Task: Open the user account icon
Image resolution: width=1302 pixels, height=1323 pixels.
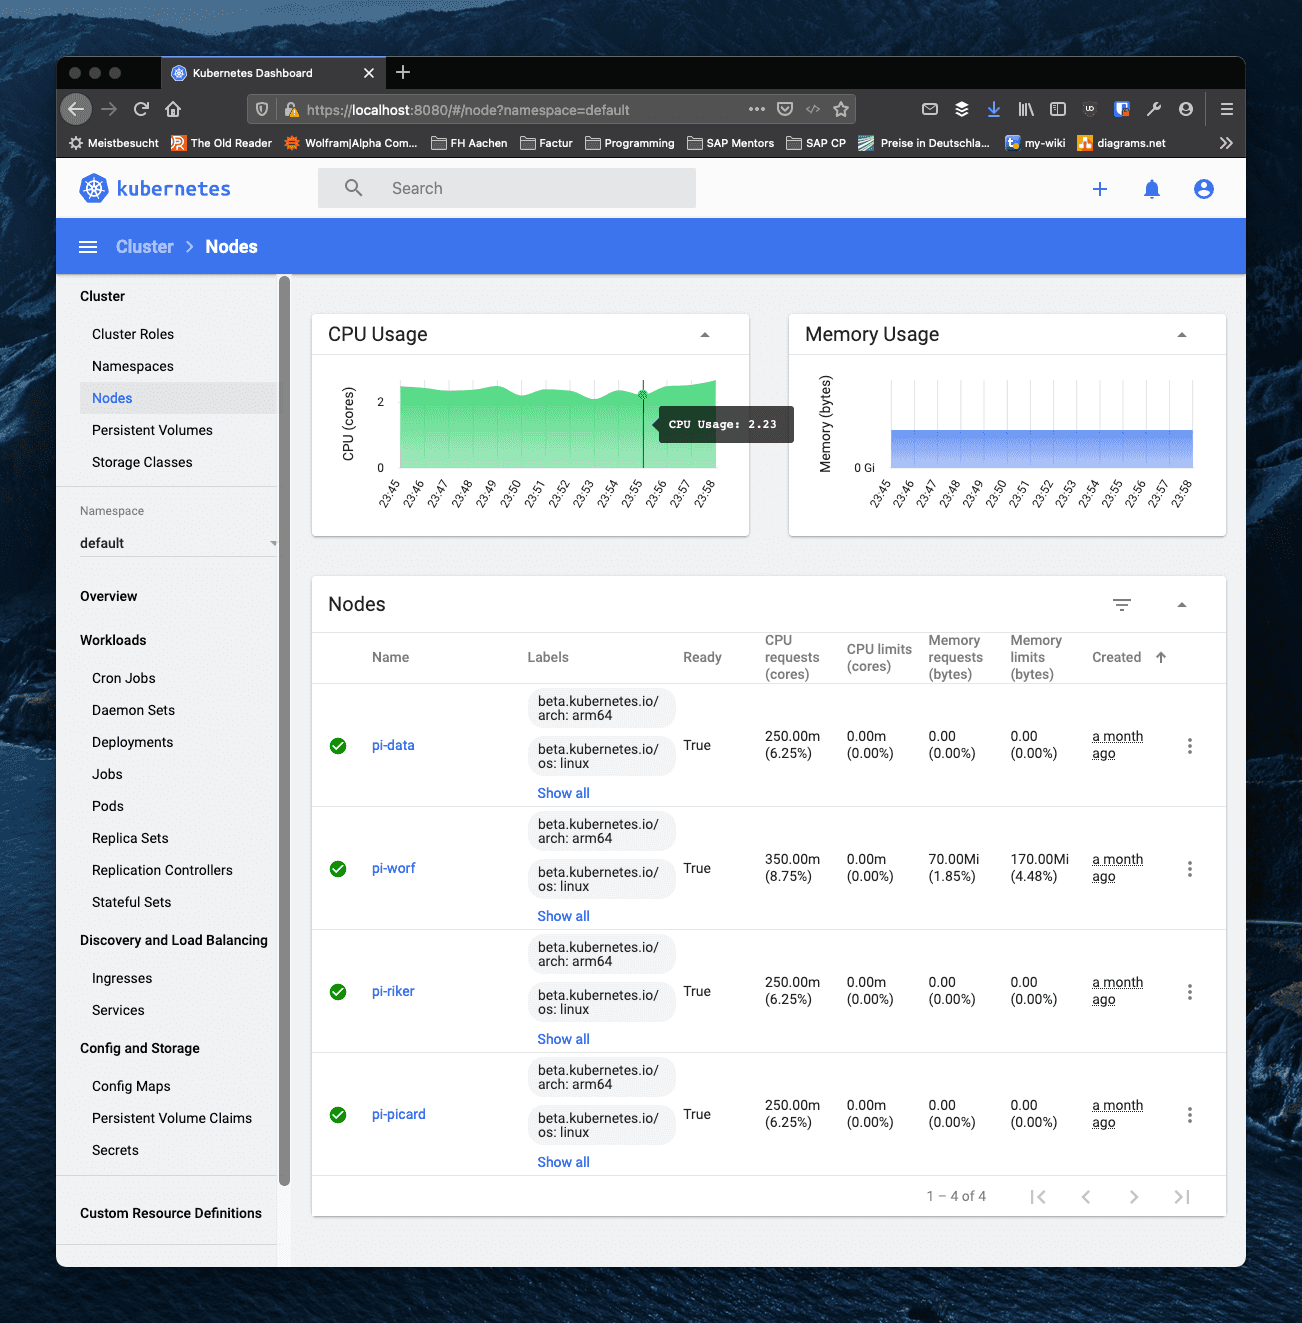Action: [1204, 189]
